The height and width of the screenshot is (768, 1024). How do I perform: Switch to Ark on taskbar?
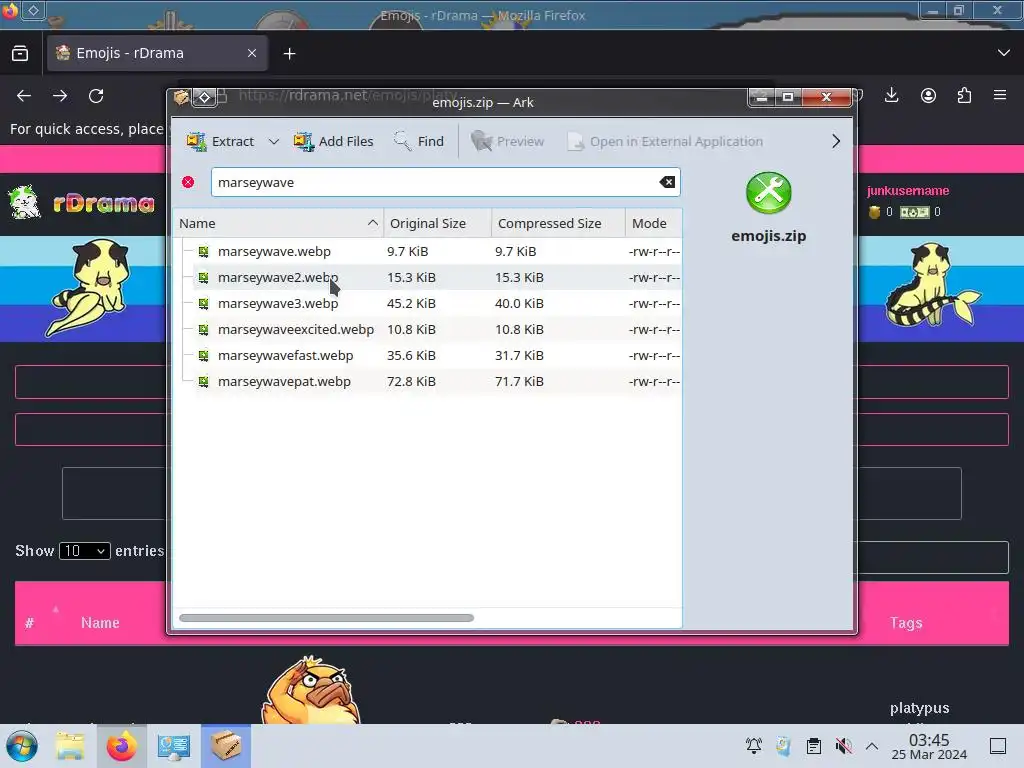(x=226, y=746)
